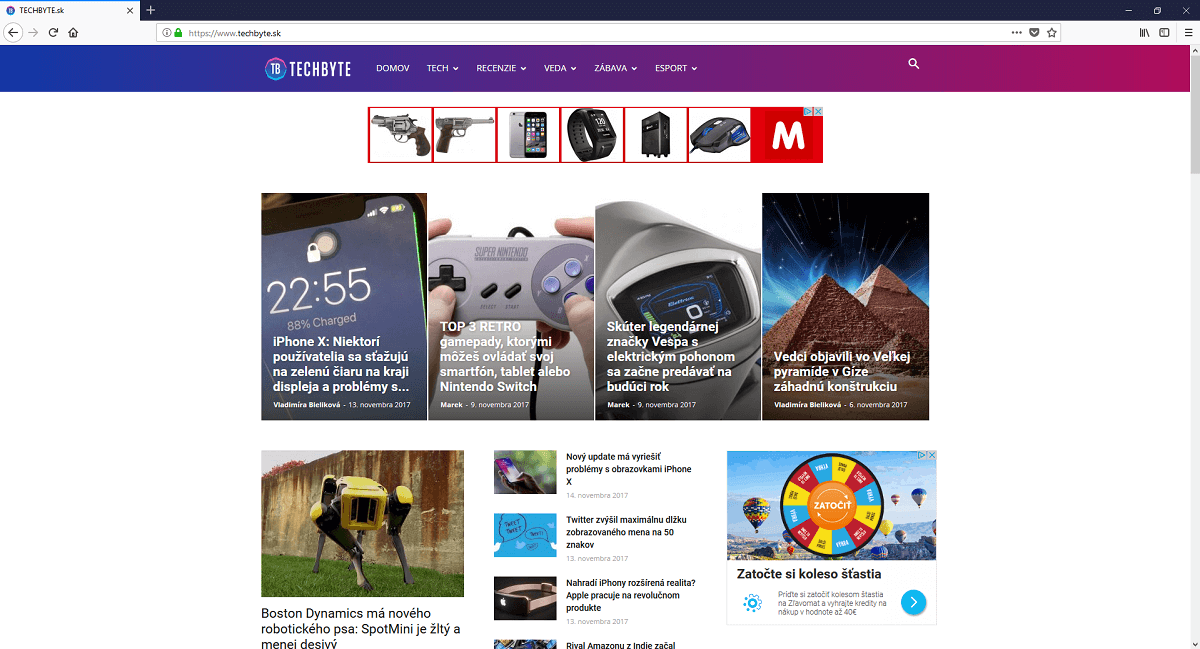The image size is (1200, 649).
Task: Click the browser Back arrow button
Action: coord(13,32)
